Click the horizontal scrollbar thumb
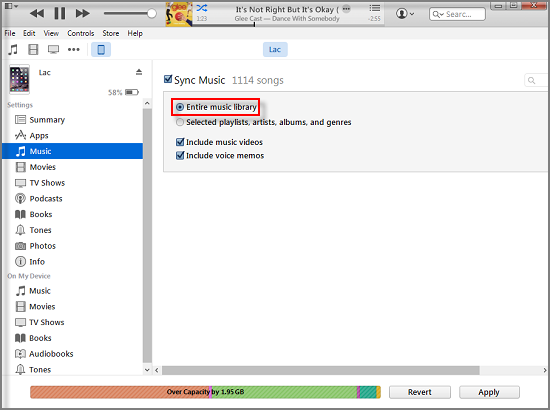Screen dimensions: 550x410 coord(321,370)
